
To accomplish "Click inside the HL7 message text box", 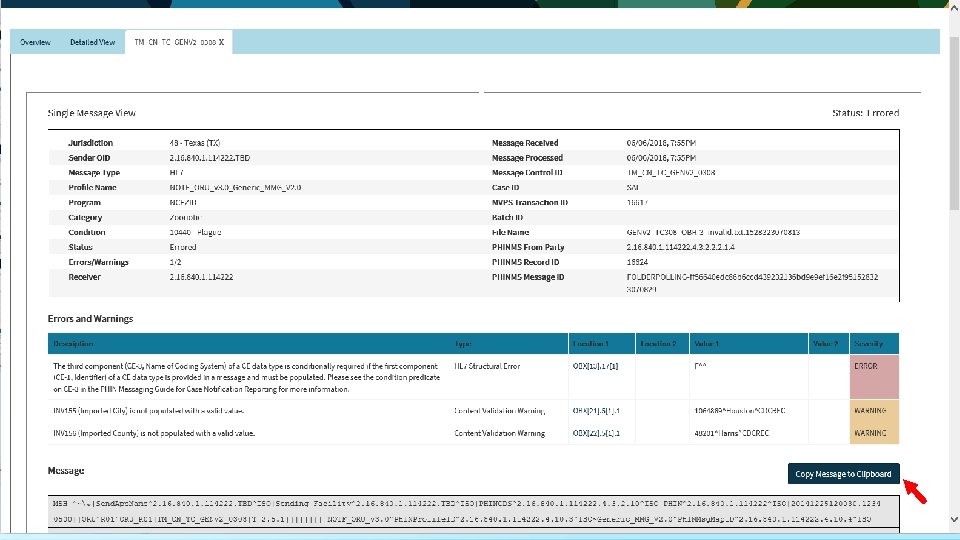I will (x=473, y=512).
